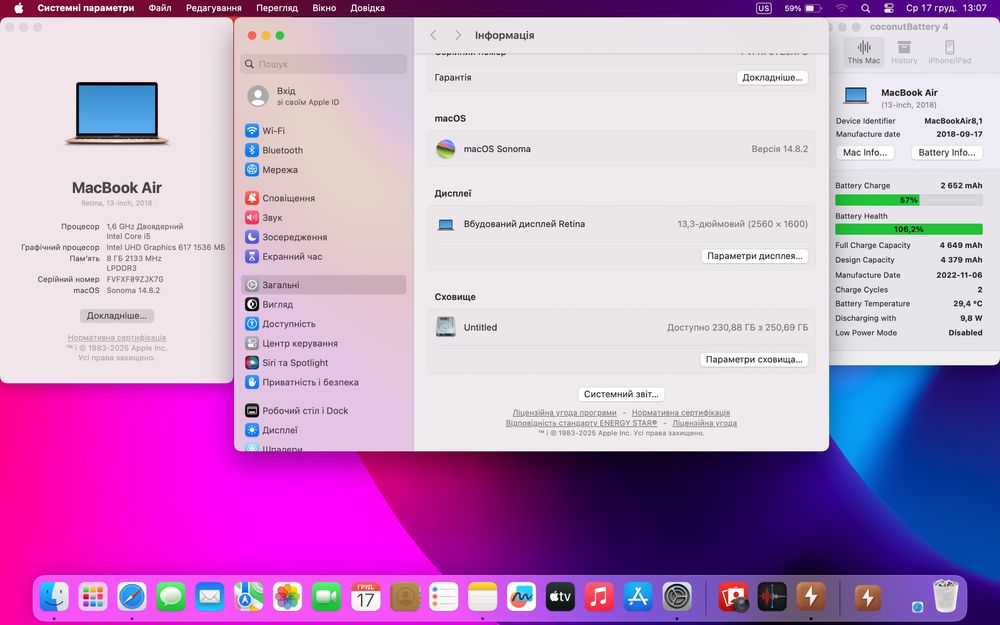Open Maps from the Dock
The image size is (1000, 625).
pos(249,598)
